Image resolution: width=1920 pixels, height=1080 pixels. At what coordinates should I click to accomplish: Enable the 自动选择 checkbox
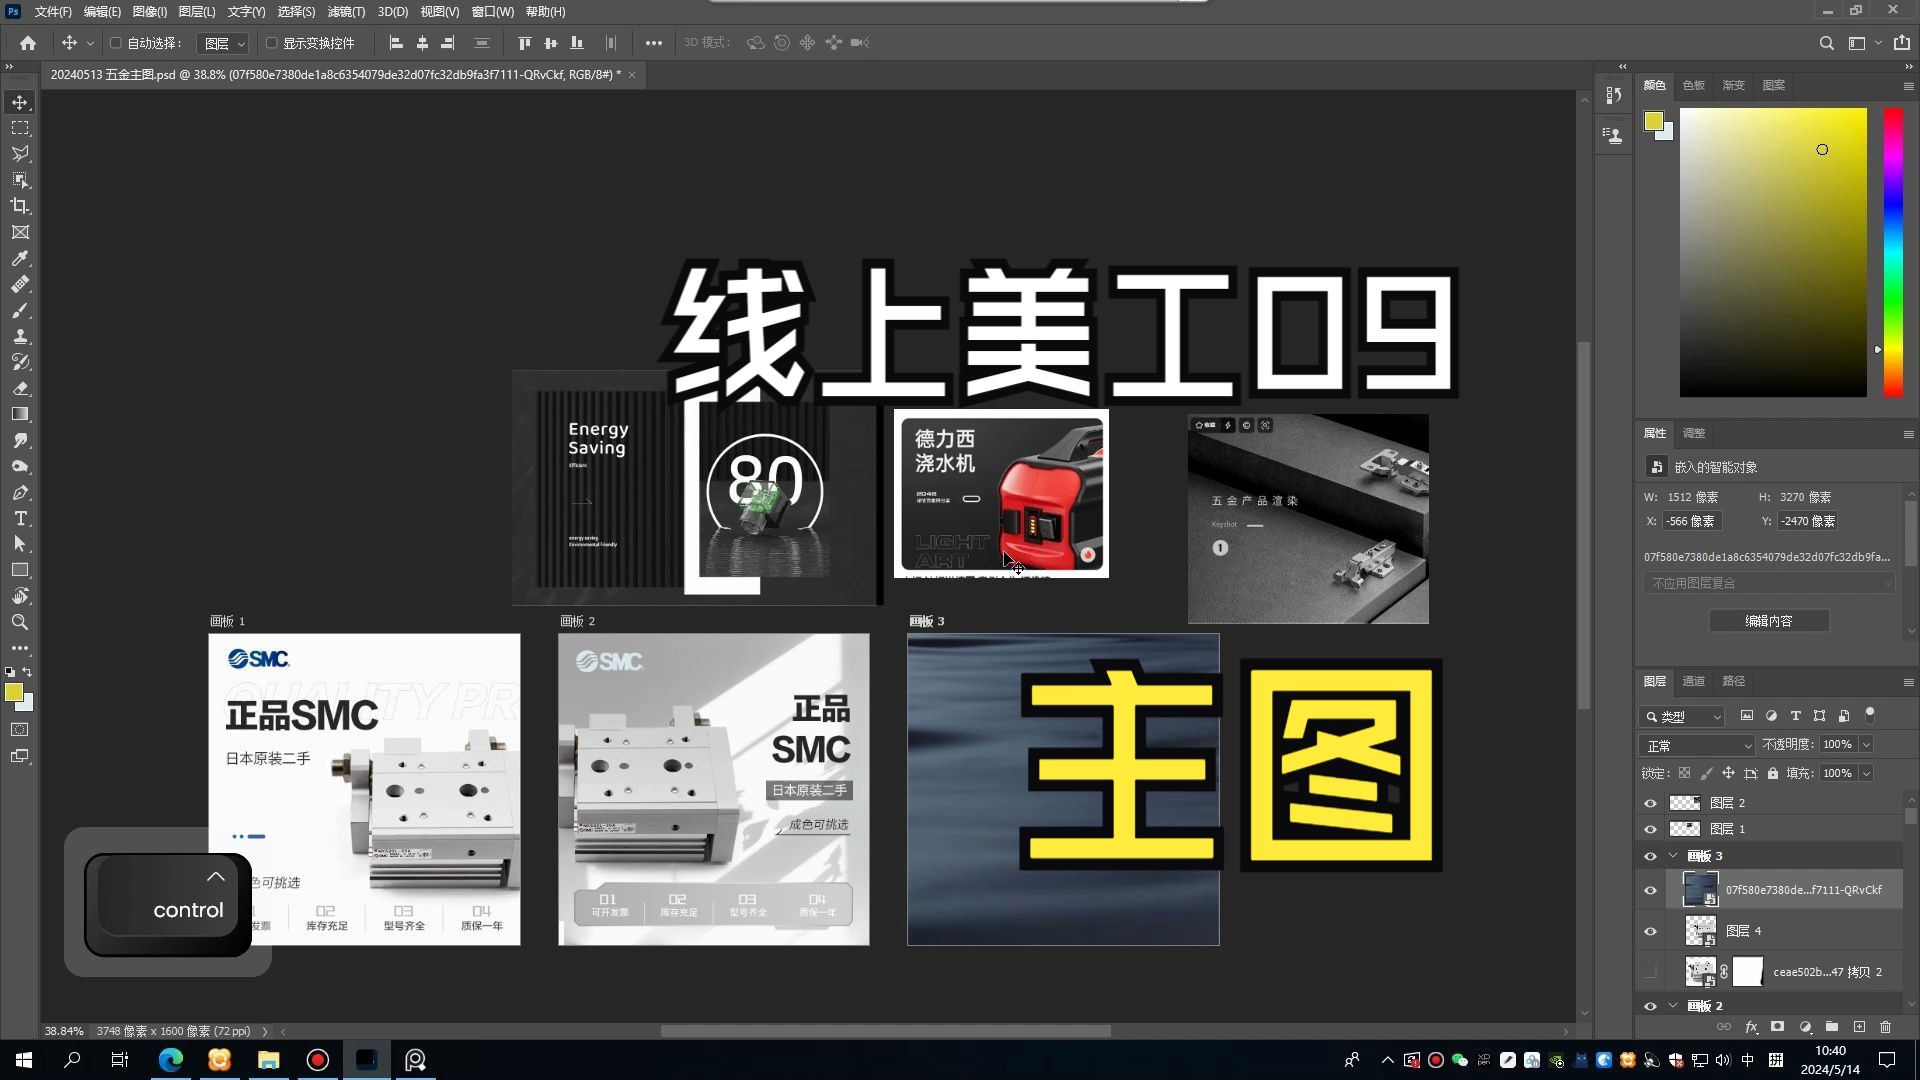(x=115, y=43)
